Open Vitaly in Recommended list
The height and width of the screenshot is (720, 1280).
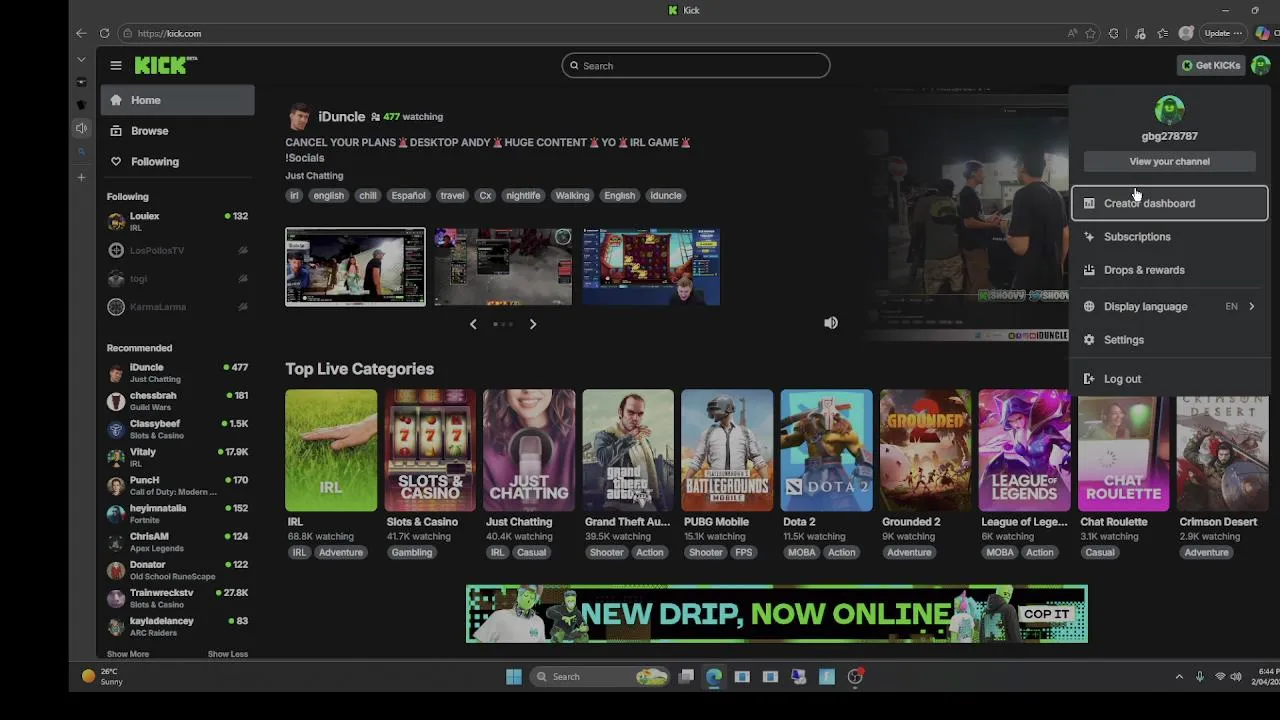click(x=178, y=457)
